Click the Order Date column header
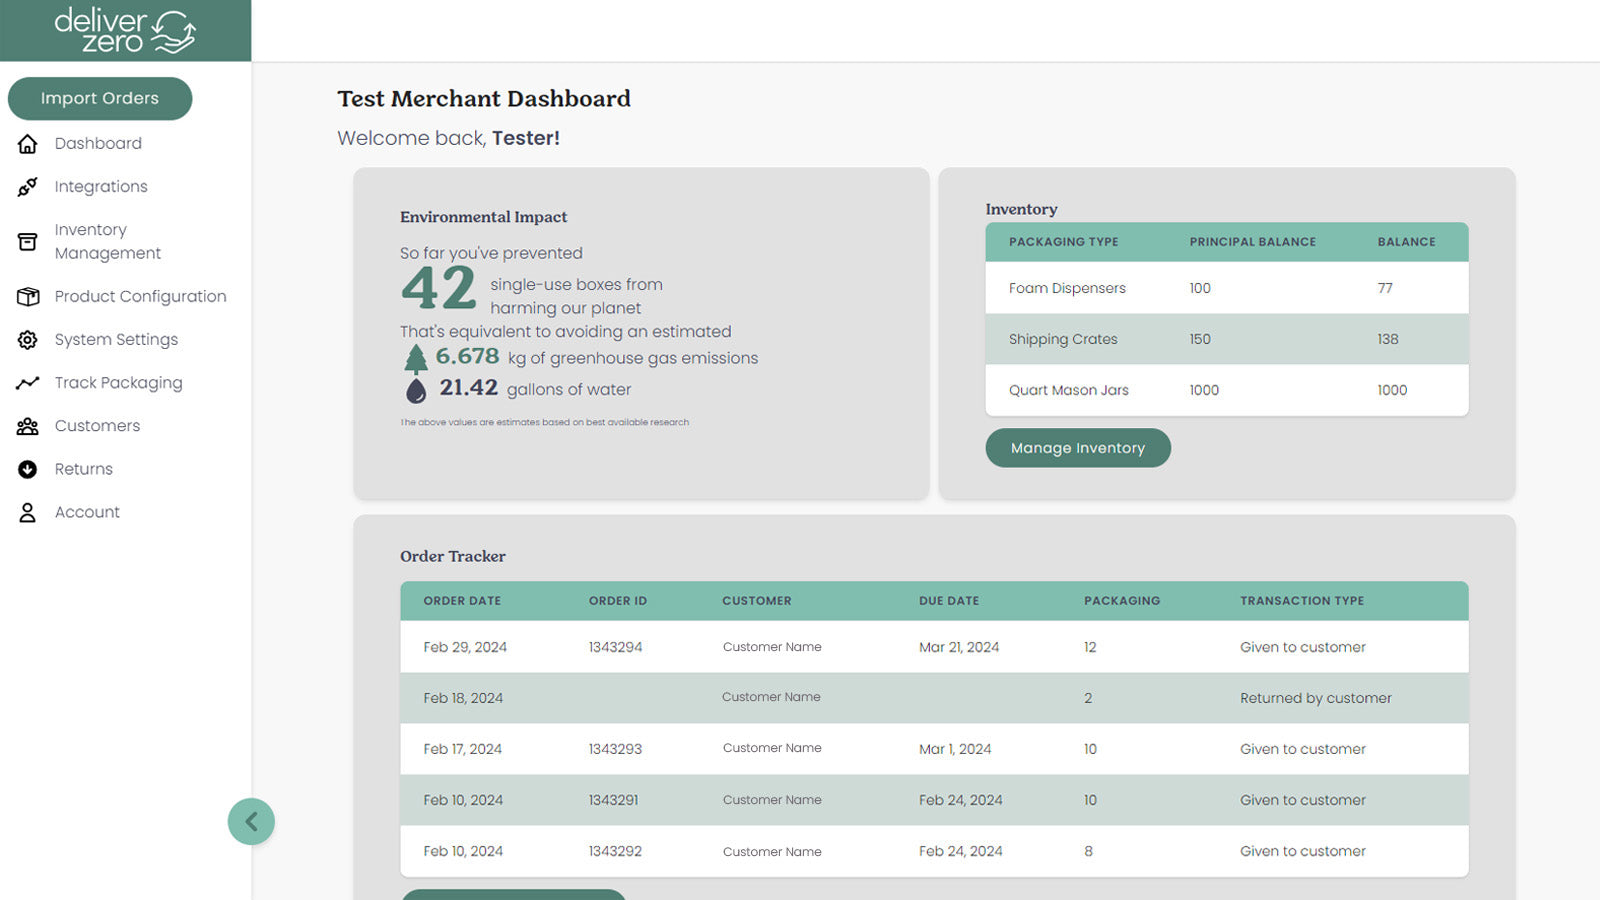This screenshot has height=900, width=1600. [462, 601]
